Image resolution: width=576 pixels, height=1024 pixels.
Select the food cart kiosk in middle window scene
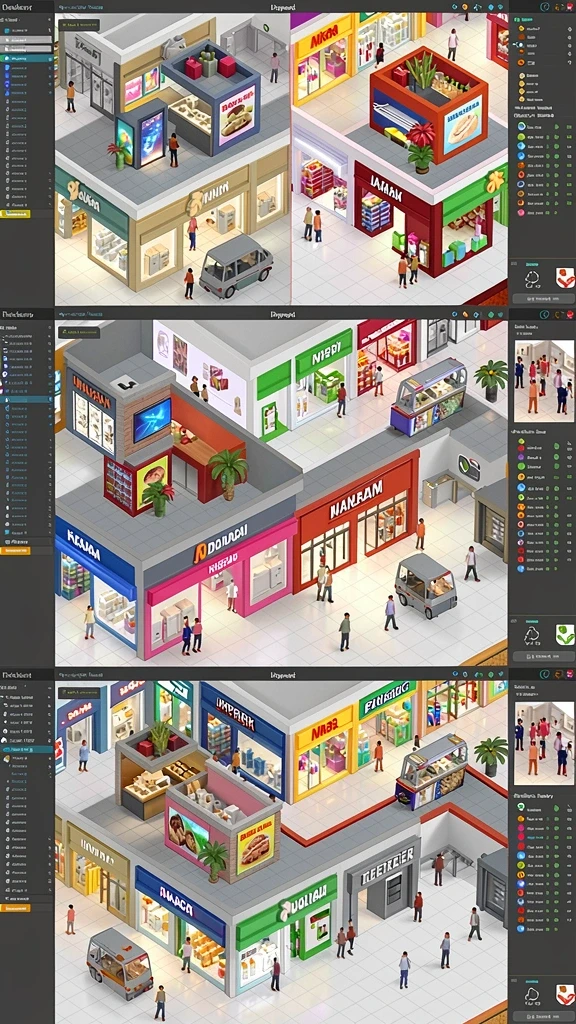click(x=430, y=396)
